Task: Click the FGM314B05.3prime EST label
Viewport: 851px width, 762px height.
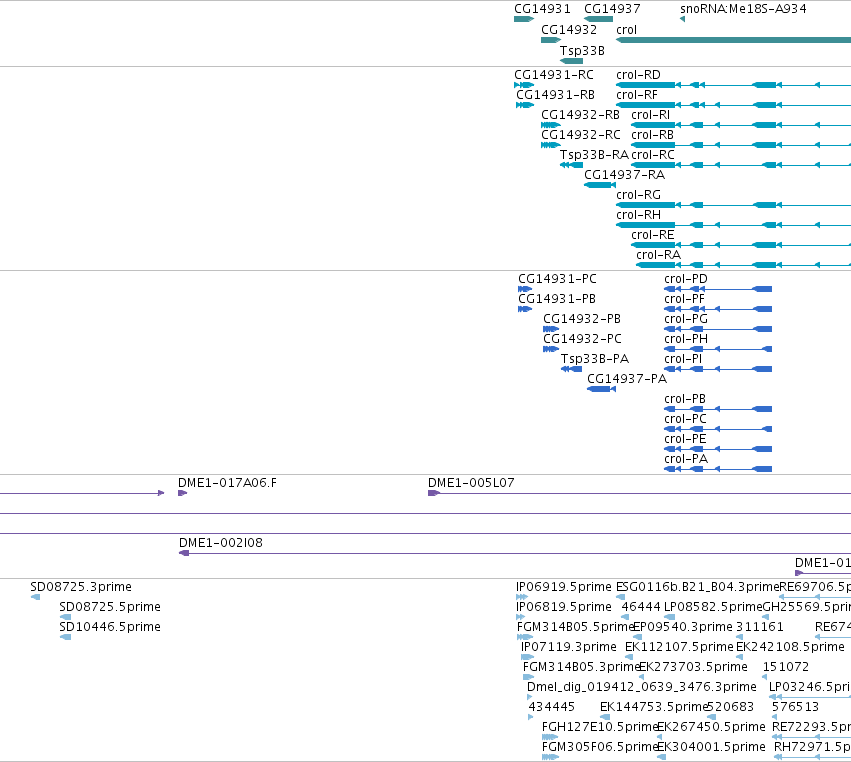Action: point(581,666)
